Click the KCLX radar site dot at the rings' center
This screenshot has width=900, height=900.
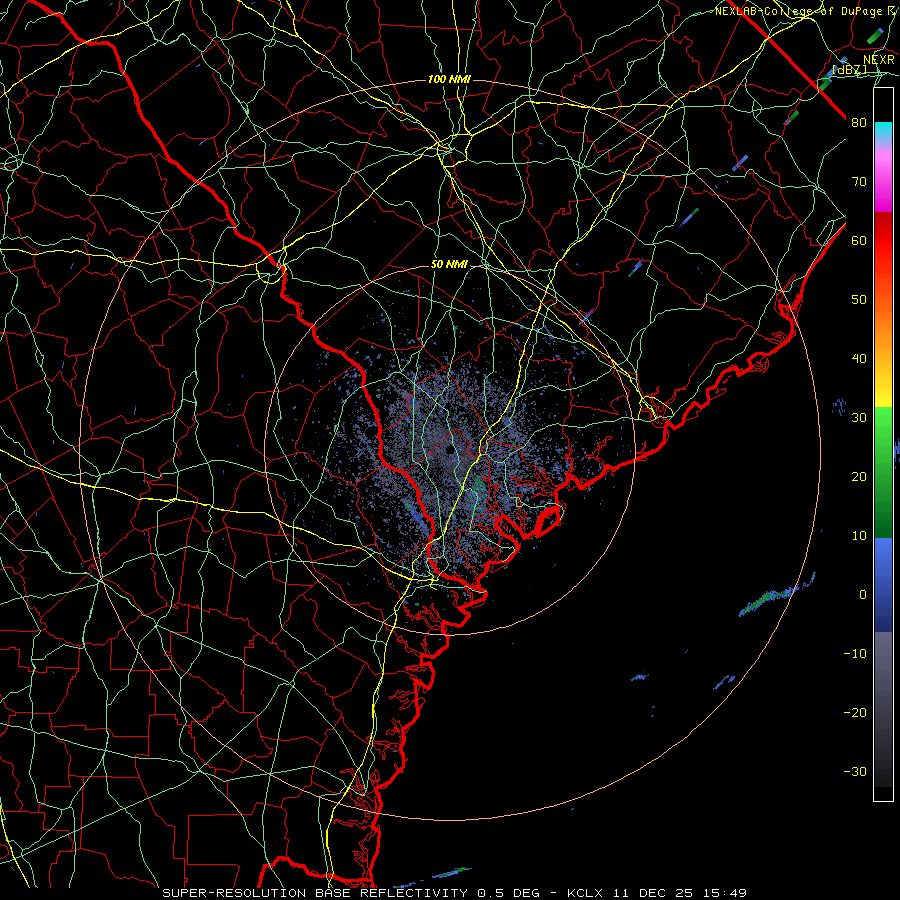click(450, 449)
